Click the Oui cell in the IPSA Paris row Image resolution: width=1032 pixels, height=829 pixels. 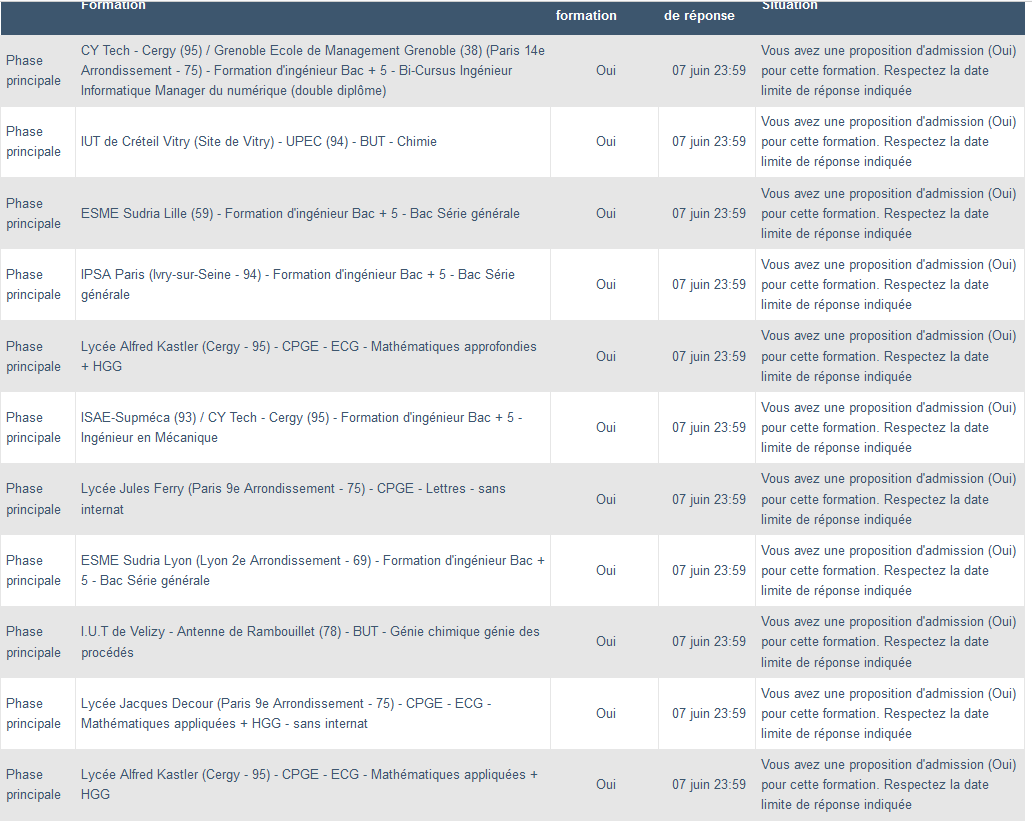pos(606,284)
